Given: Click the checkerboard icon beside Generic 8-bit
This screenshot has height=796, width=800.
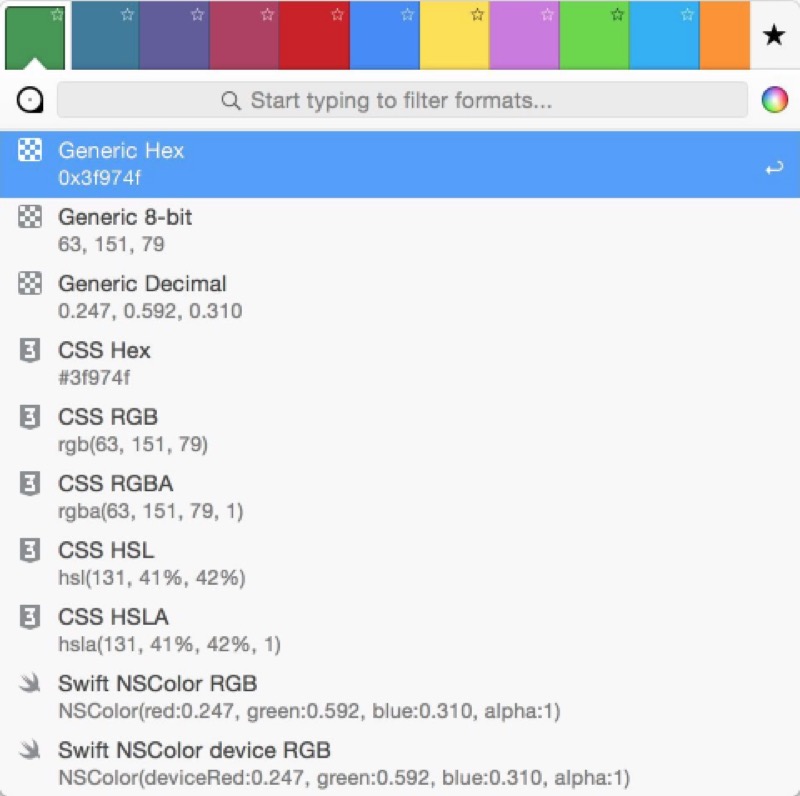Looking at the screenshot, I should pyautogui.click(x=30, y=217).
